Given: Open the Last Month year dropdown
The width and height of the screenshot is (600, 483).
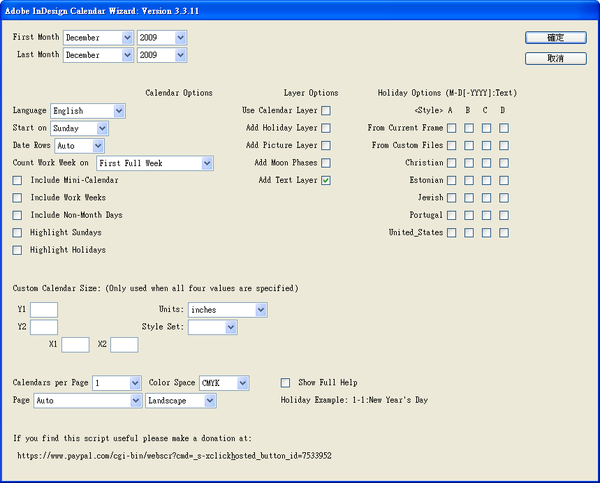Looking at the screenshot, I should [162, 55].
